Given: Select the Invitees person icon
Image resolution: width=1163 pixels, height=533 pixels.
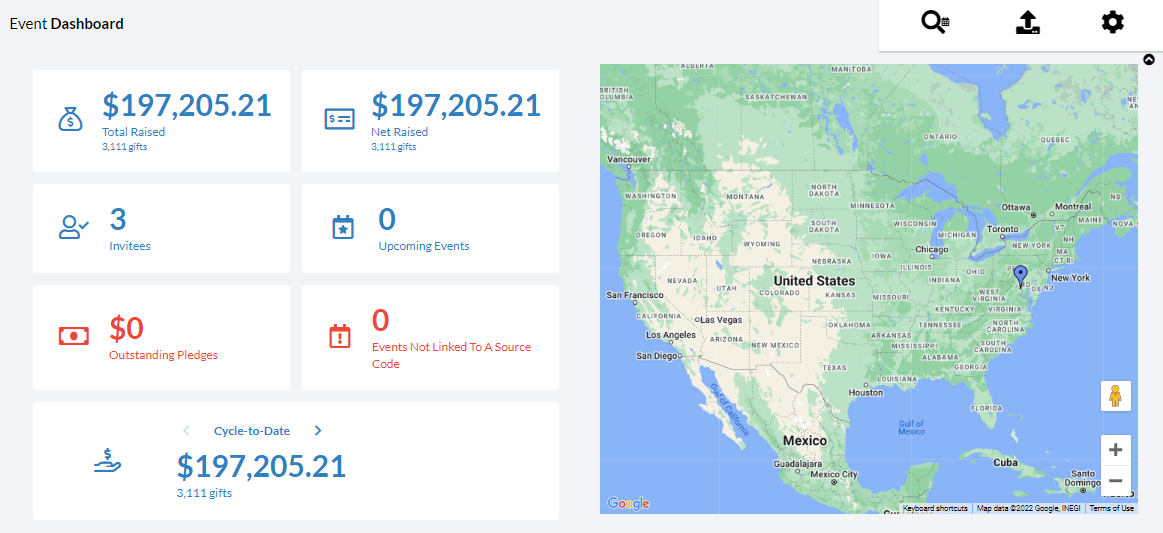Looking at the screenshot, I should 73,226.
